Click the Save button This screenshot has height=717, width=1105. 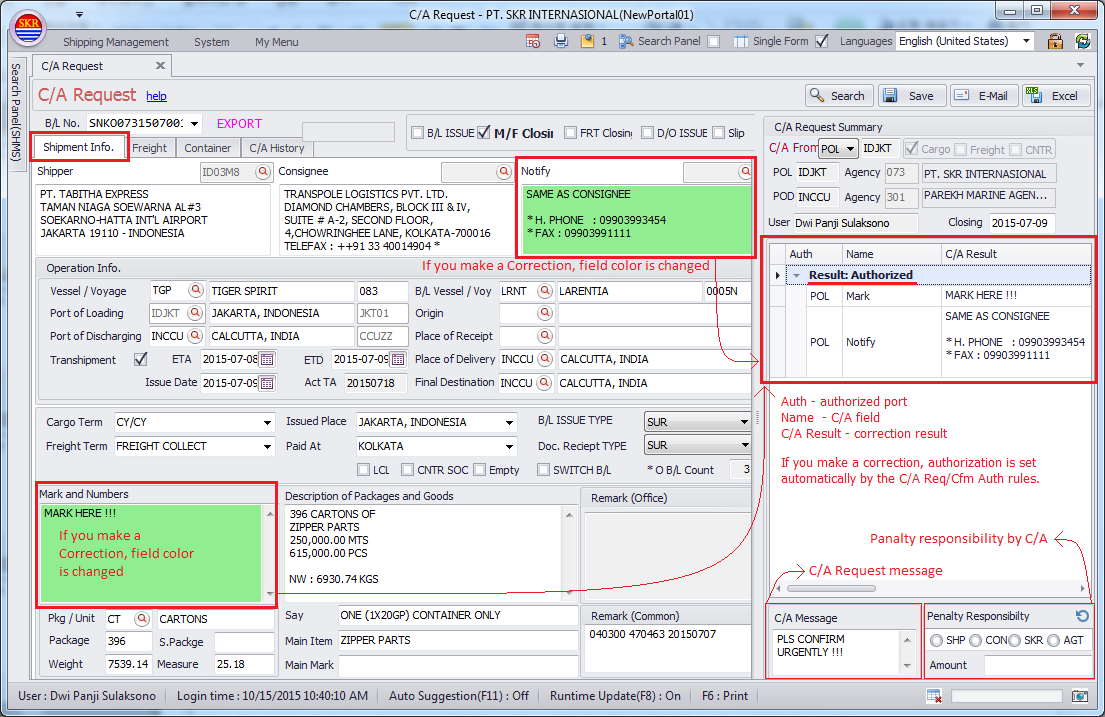point(912,95)
